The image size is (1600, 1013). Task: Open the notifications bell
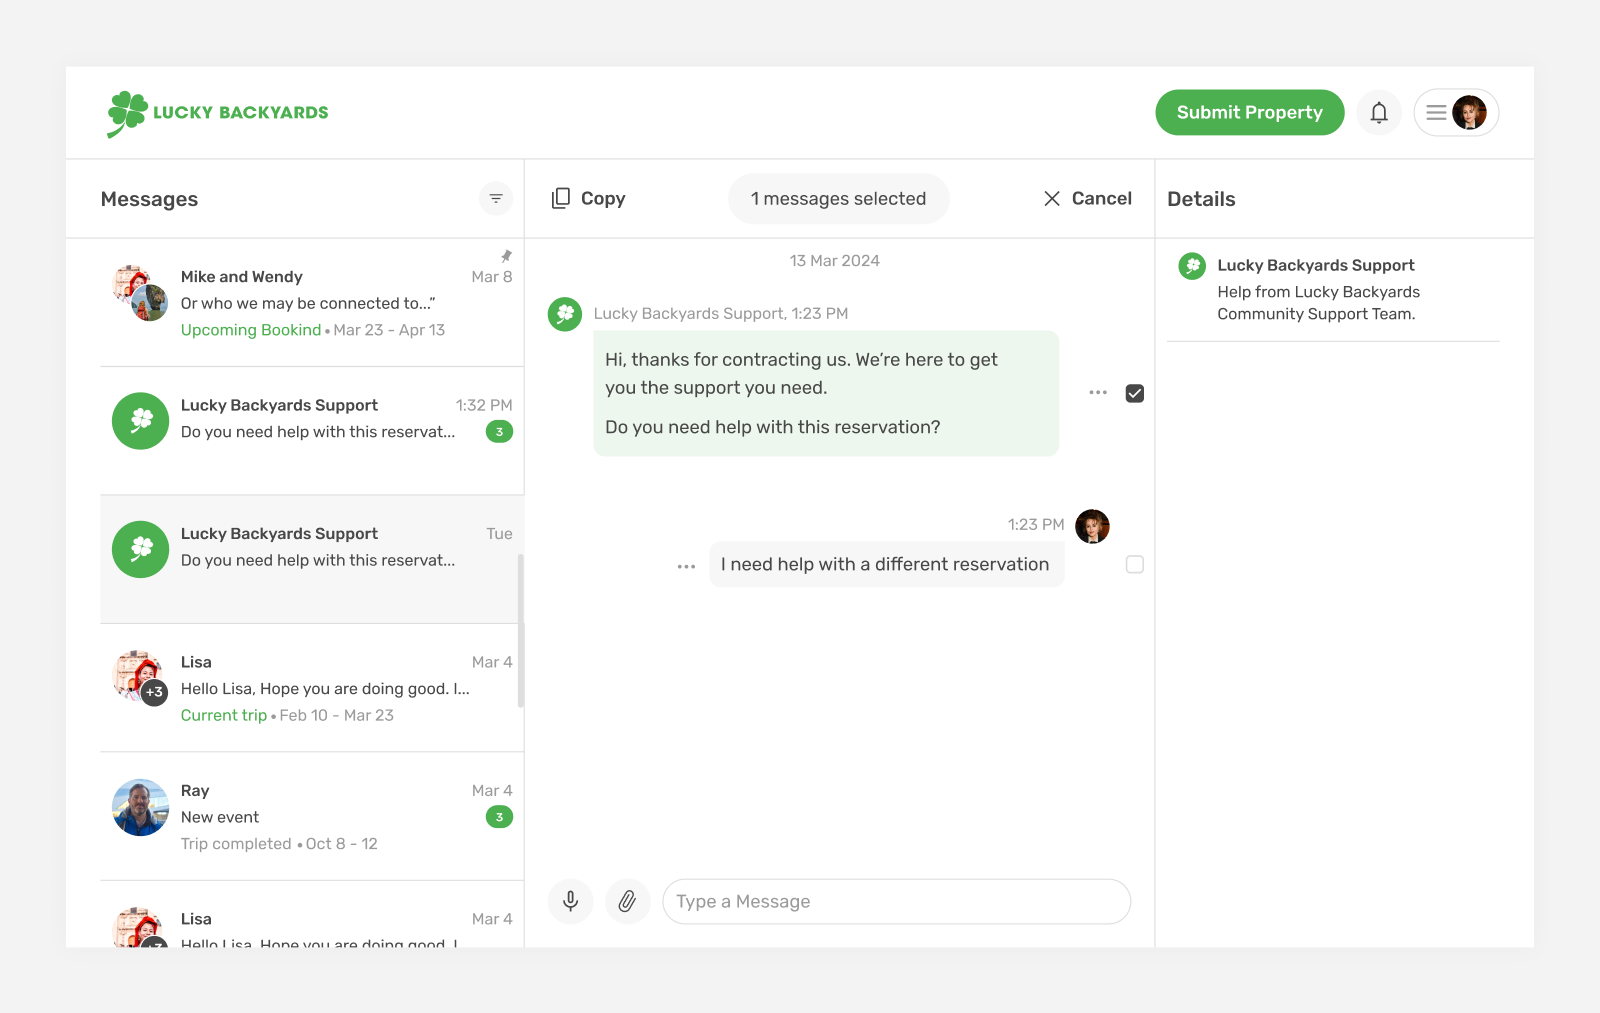(1379, 113)
